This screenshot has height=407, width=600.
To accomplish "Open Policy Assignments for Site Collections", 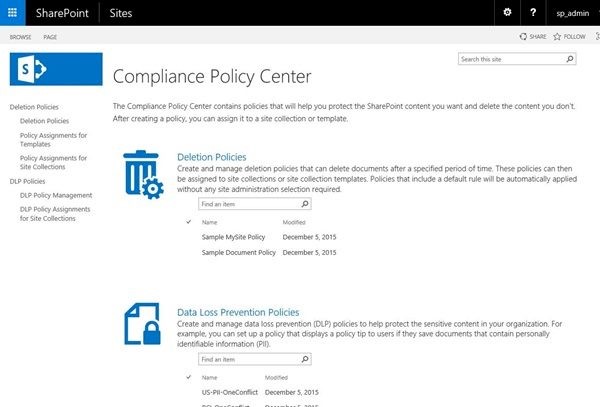I will 53,162.
